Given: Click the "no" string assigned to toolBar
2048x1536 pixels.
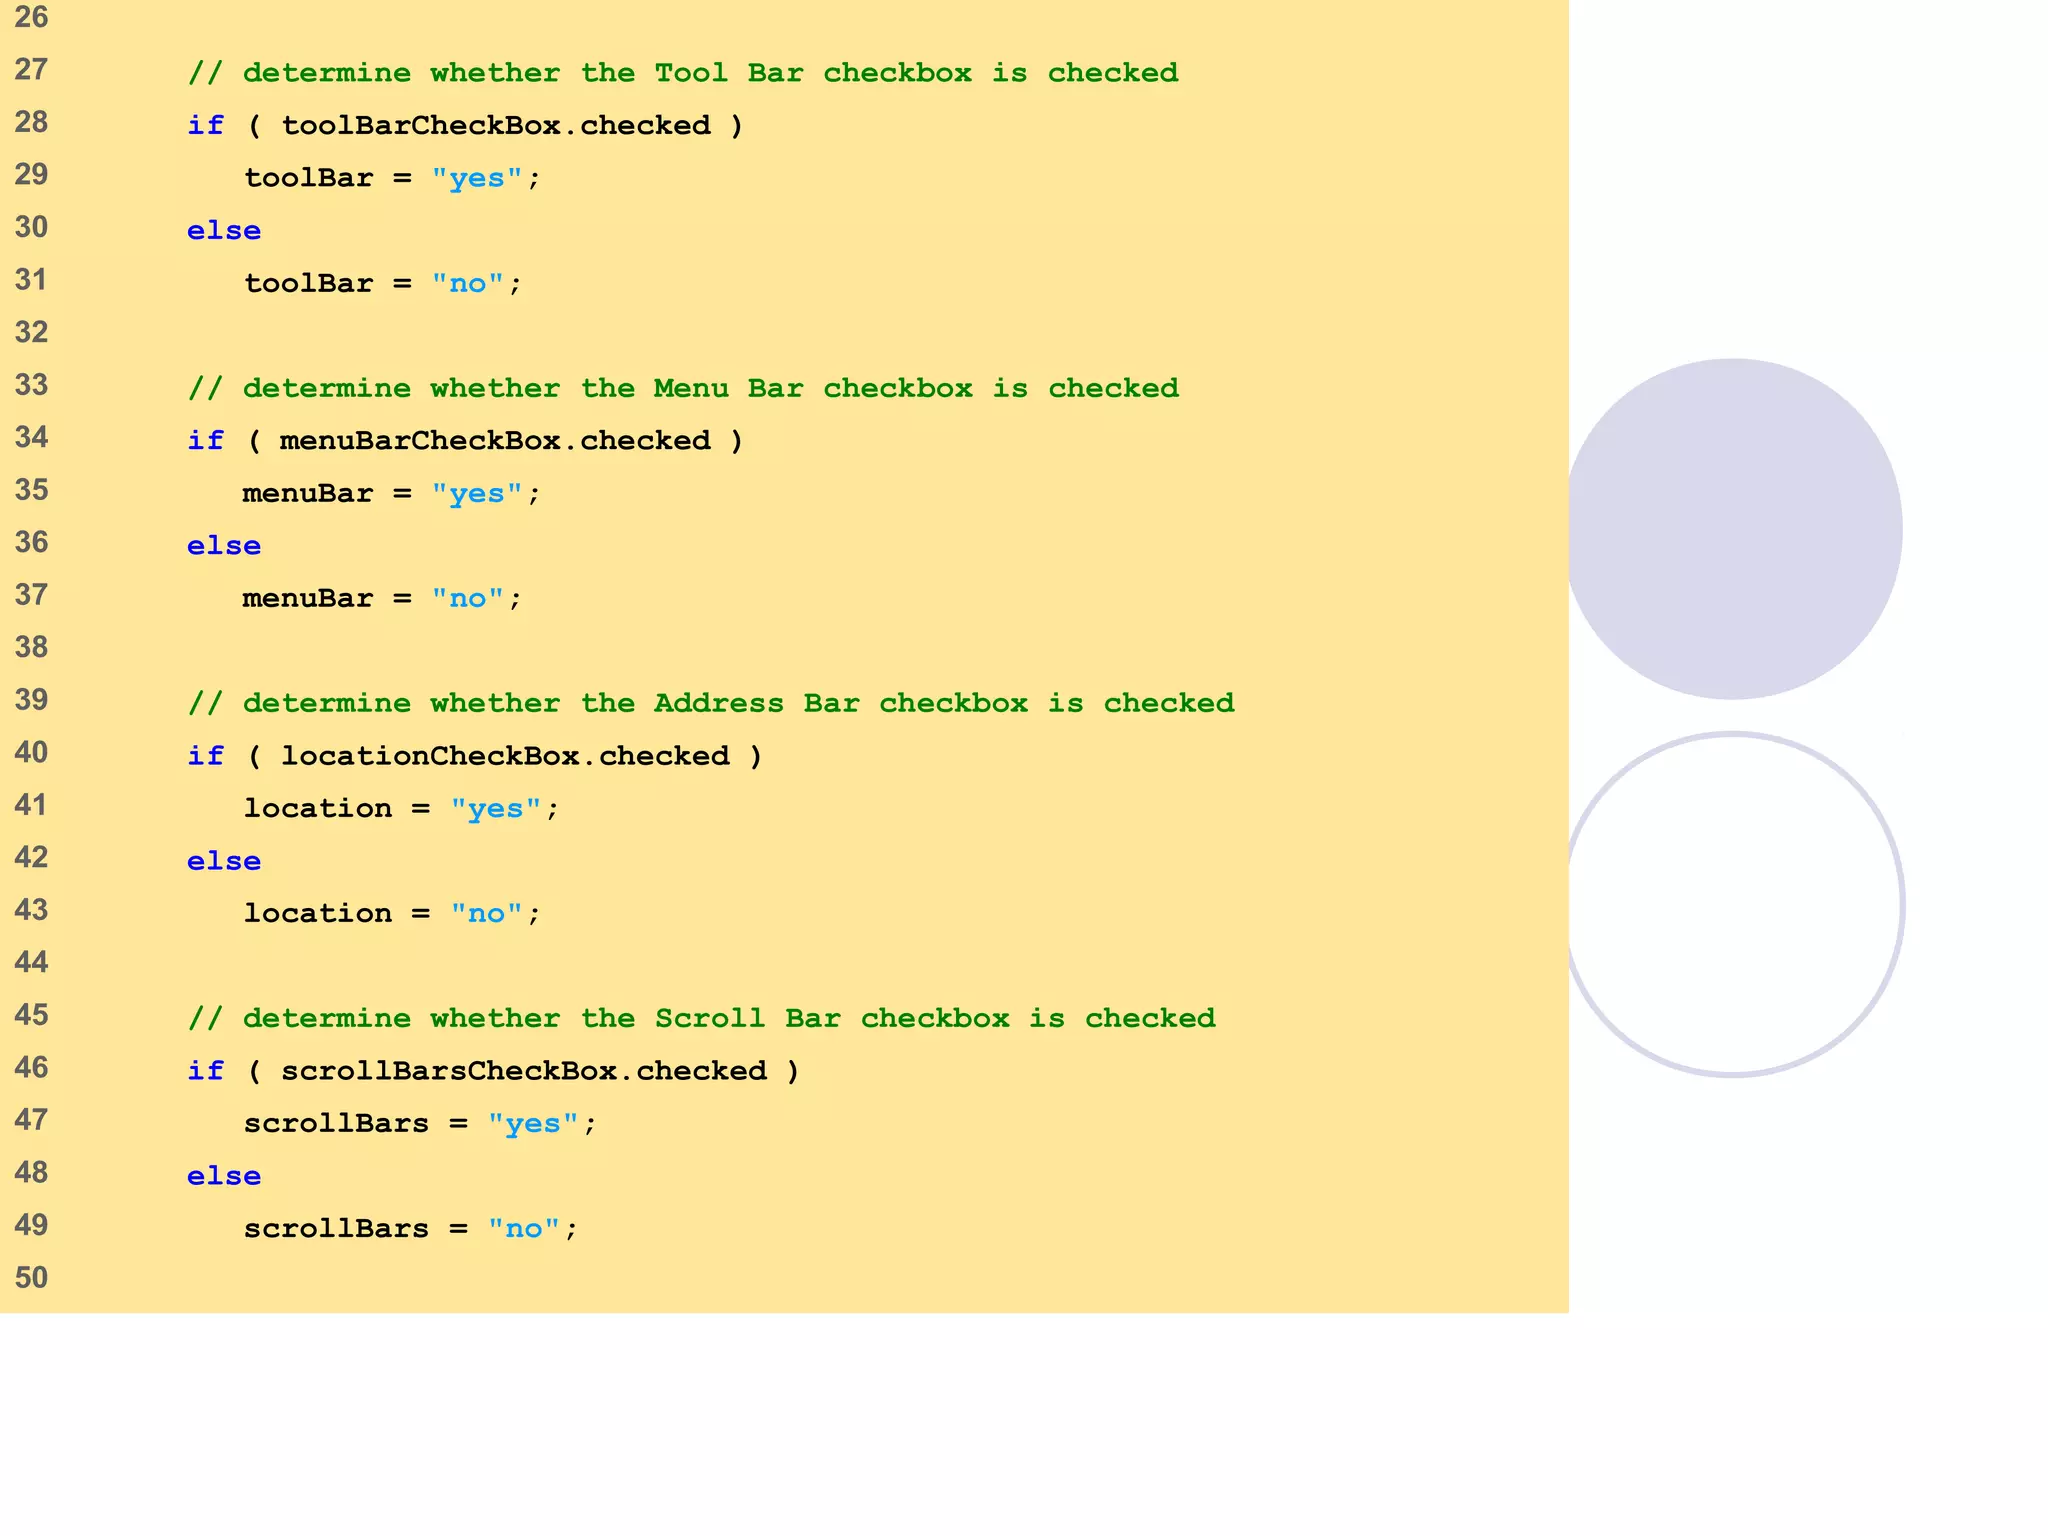Looking at the screenshot, I should [467, 284].
